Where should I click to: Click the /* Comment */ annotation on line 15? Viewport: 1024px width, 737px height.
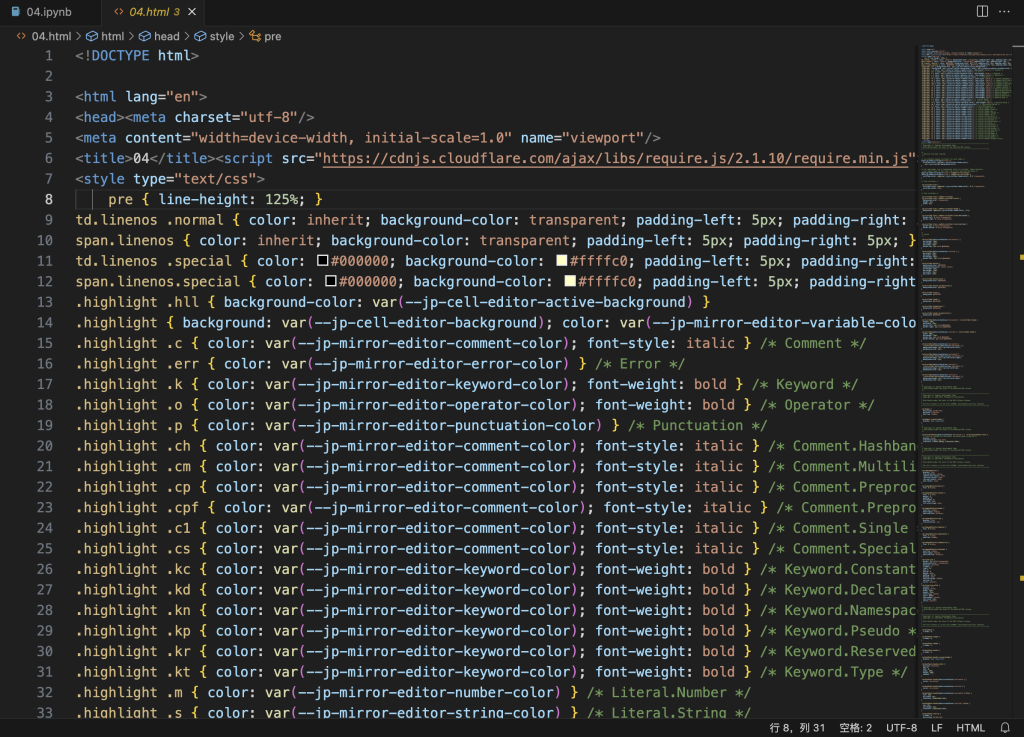click(x=813, y=343)
